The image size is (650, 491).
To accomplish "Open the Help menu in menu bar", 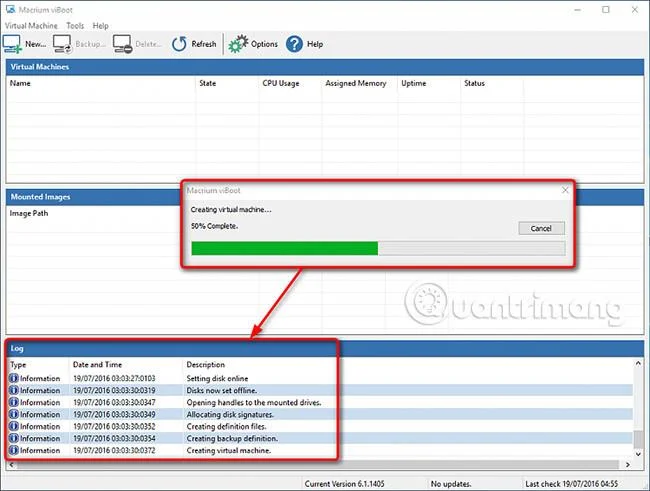I will tap(100, 26).
